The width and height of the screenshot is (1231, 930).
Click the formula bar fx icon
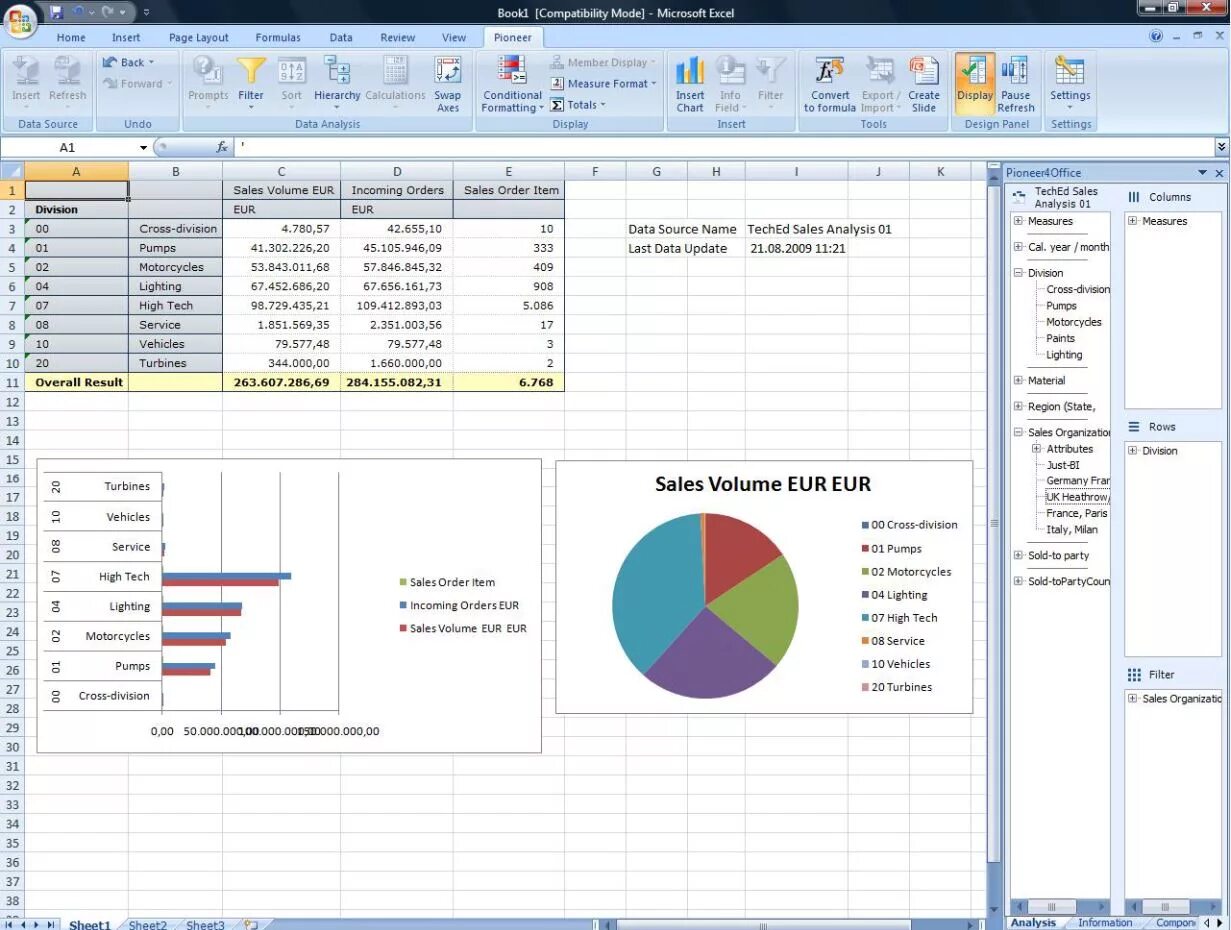click(x=222, y=147)
